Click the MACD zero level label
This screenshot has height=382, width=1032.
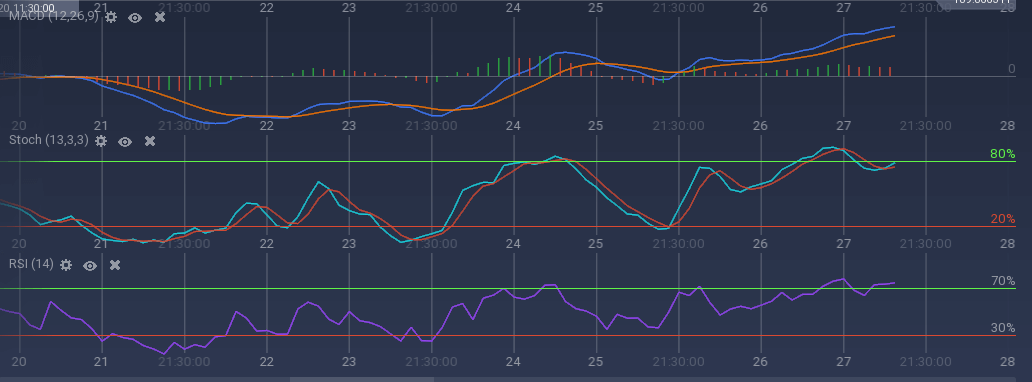pos(1012,69)
